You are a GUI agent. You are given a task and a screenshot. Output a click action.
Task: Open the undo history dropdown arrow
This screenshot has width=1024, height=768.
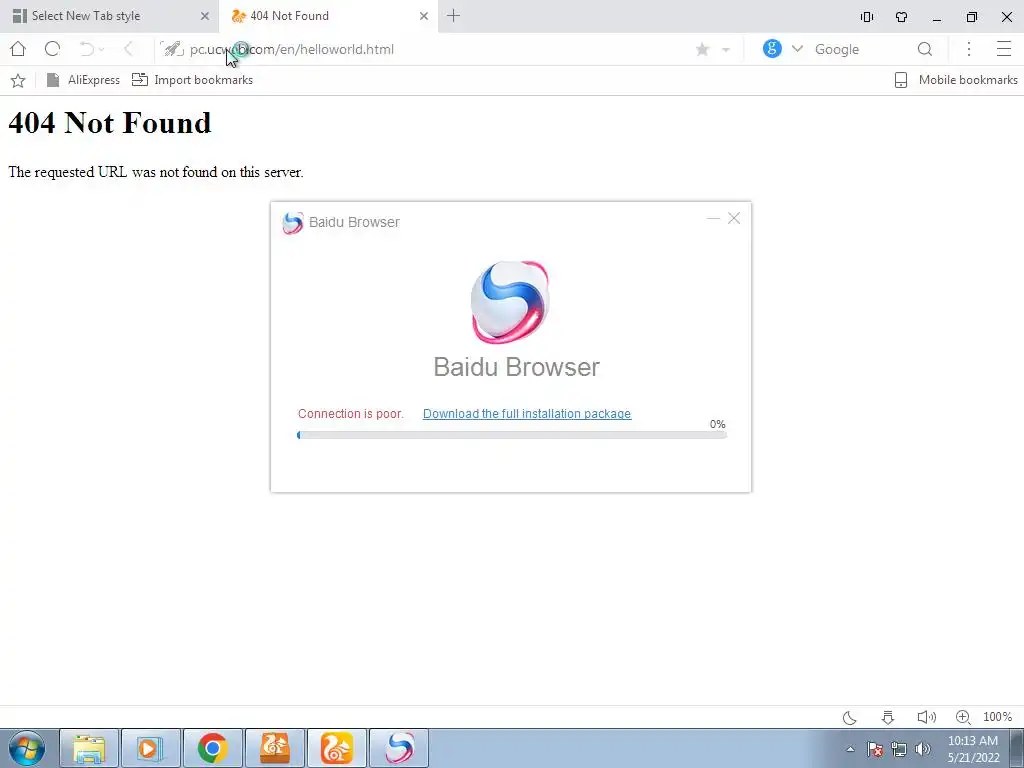point(101,50)
